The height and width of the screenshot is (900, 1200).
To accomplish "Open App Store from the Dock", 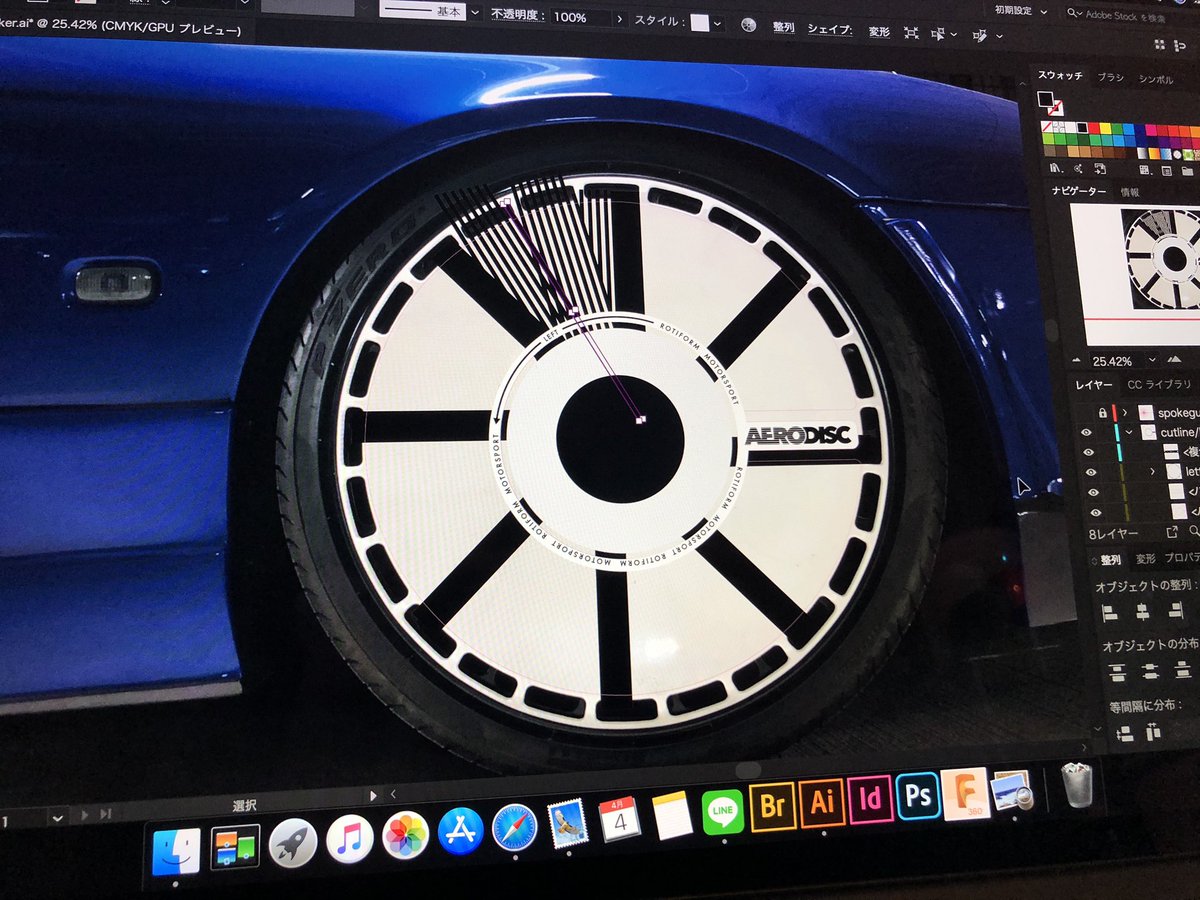I will click(460, 830).
